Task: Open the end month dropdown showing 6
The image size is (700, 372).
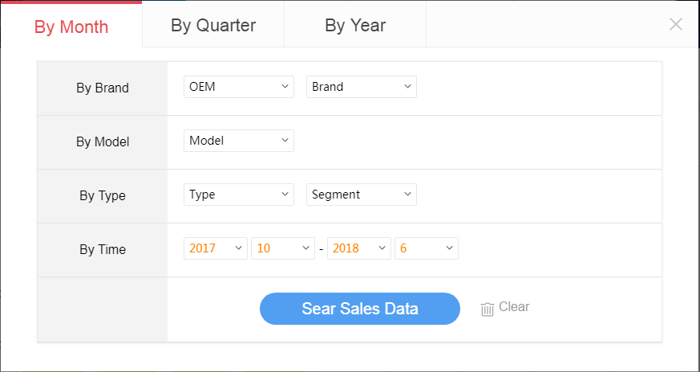Action: point(426,248)
